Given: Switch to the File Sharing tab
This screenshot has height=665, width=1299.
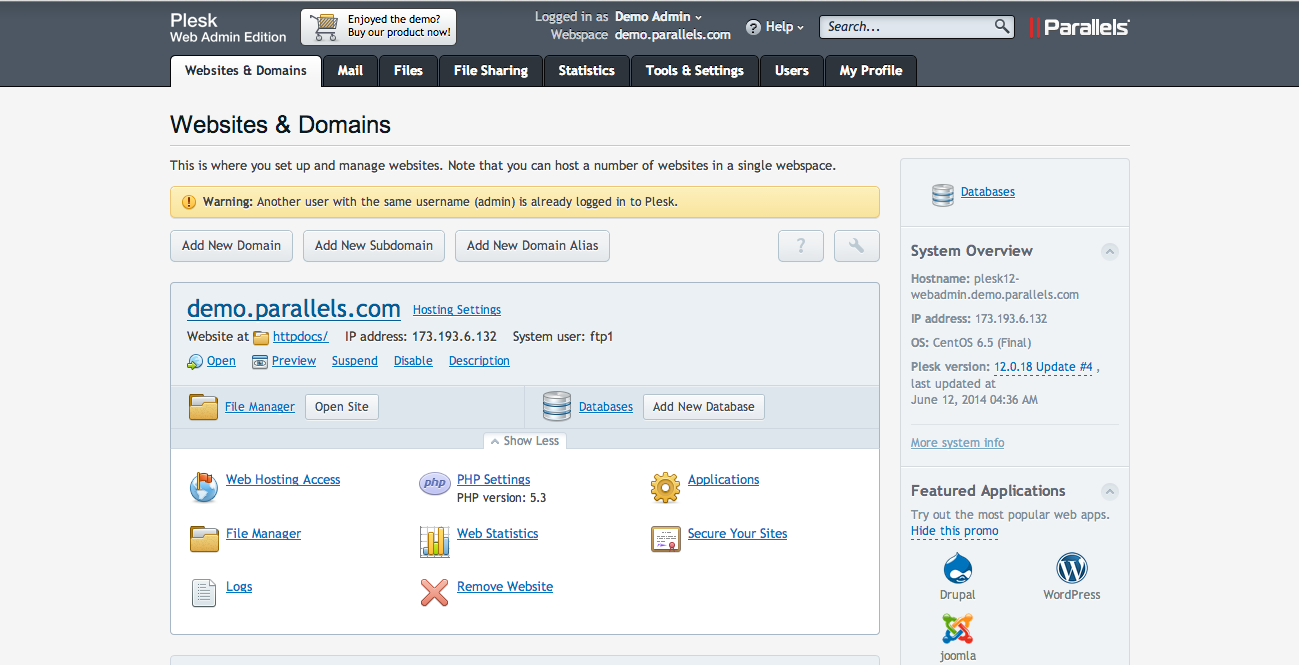Looking at the screenshot, I should [491, 71].
